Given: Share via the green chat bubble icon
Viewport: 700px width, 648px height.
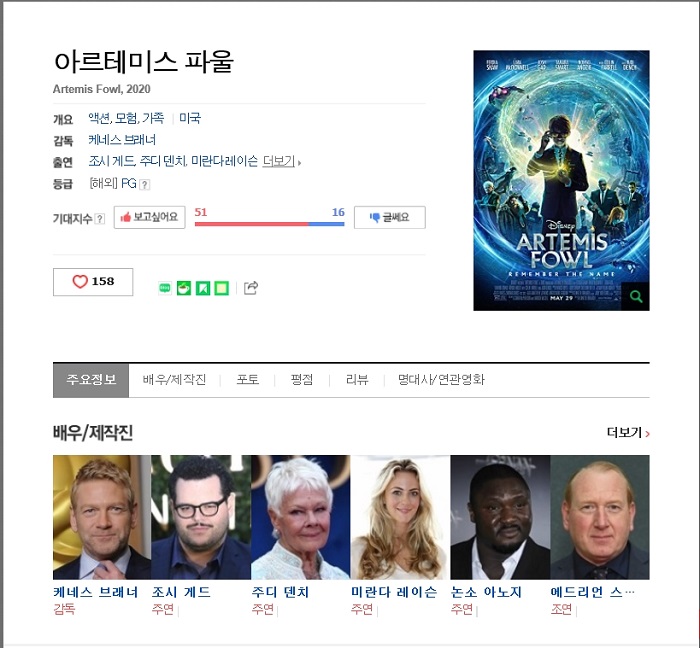Looking at the screenshot, I should (165, 288).
